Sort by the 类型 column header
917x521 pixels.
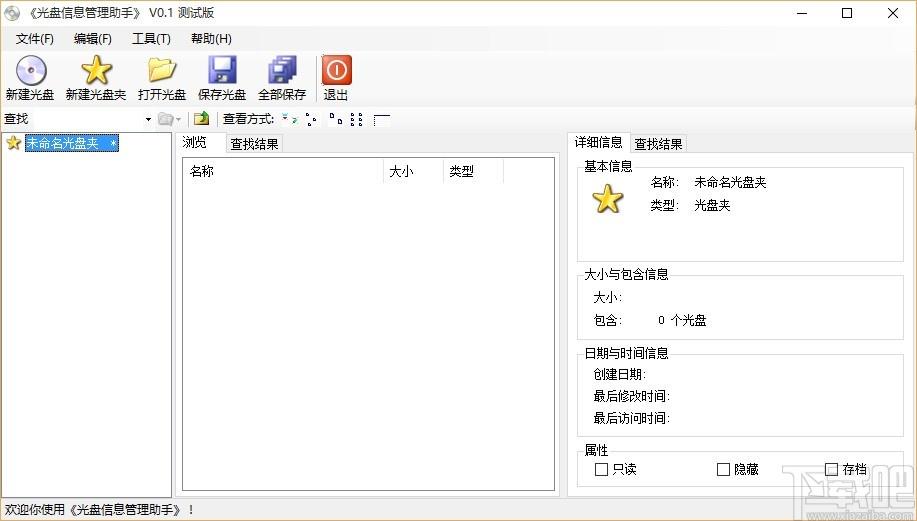pyautogui.click(x=473, y=171)
